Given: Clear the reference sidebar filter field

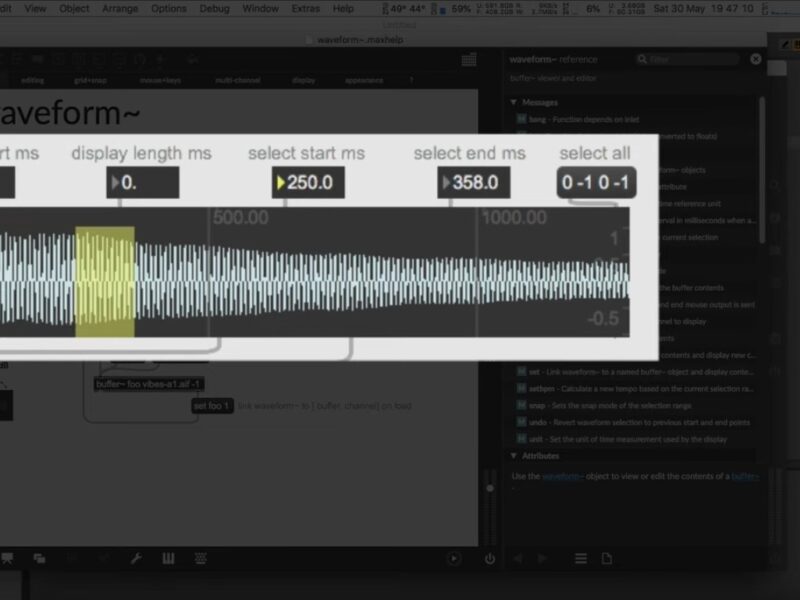Looking at the screenshot, I should pos(756,60).
